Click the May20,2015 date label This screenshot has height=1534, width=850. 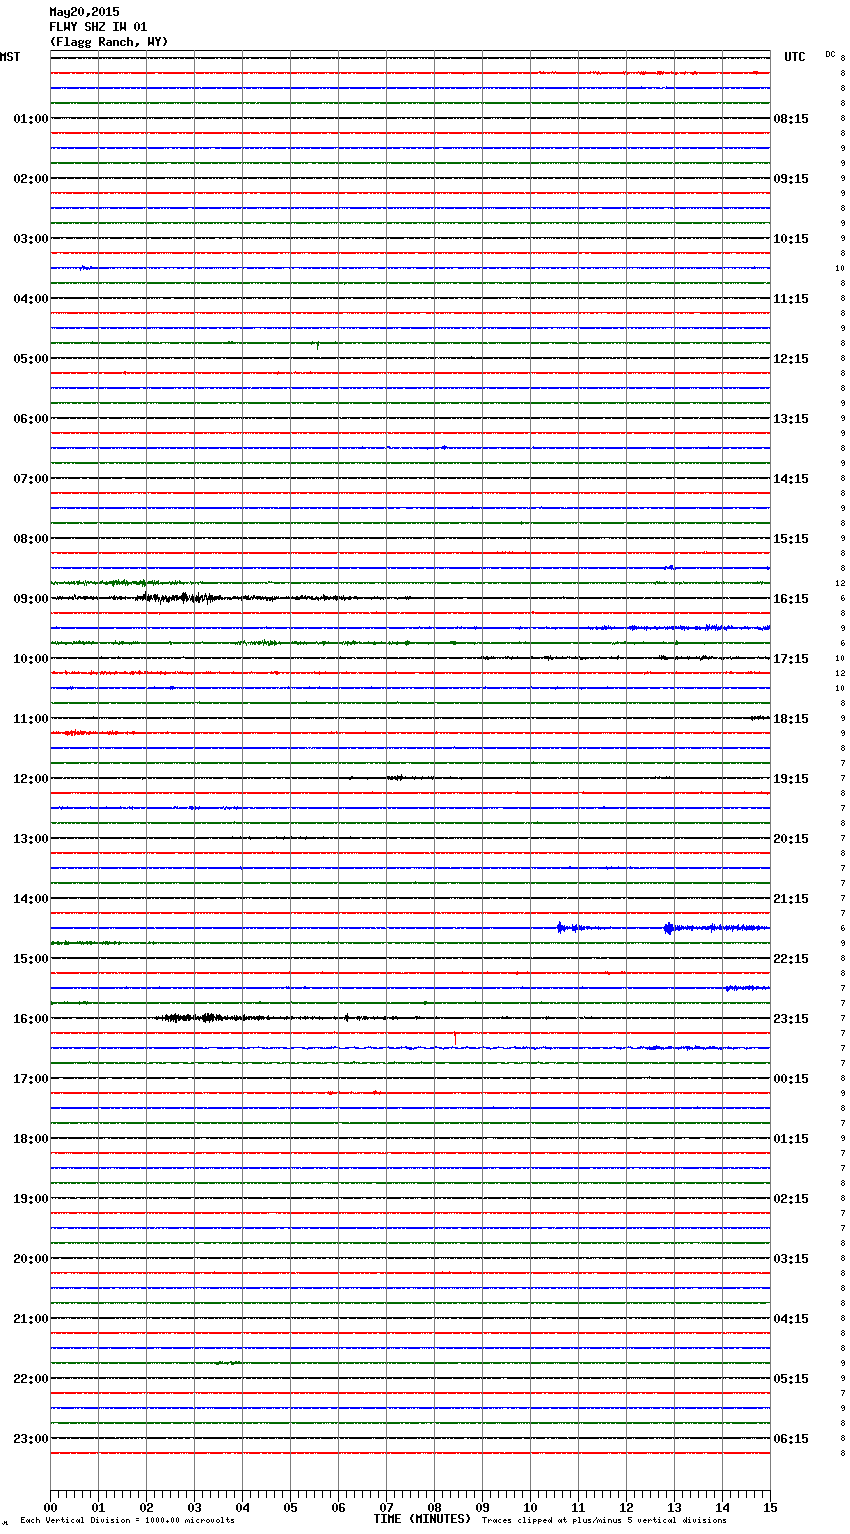[x=84, y=12]
